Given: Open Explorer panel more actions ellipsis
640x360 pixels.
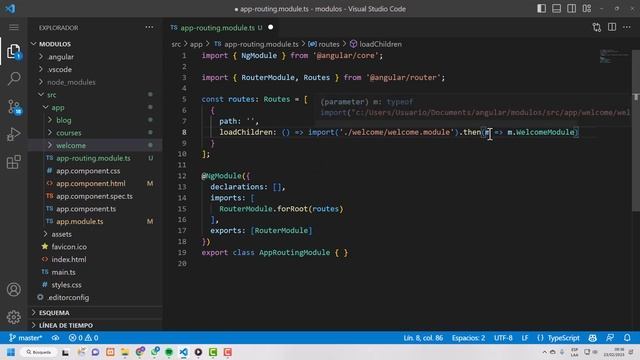Looking at the screenshot, I should pos(149,27).
